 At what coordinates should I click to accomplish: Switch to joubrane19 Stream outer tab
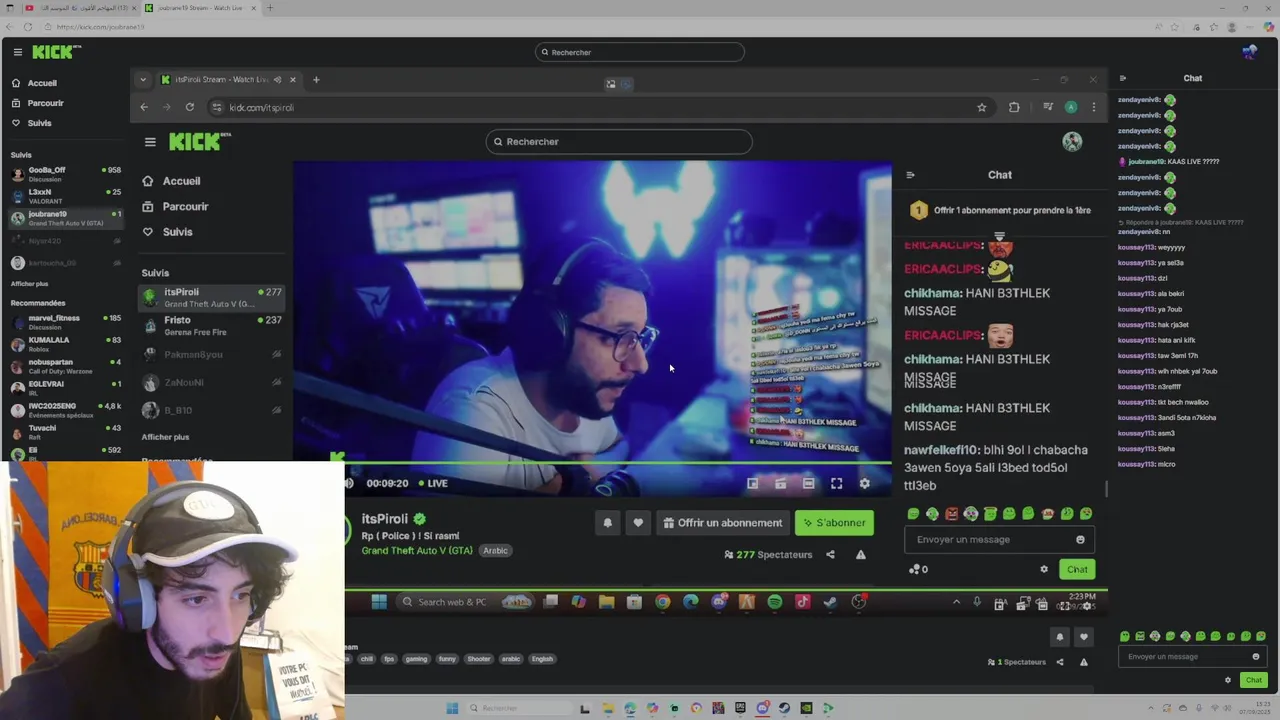click(x=199, y=8)
